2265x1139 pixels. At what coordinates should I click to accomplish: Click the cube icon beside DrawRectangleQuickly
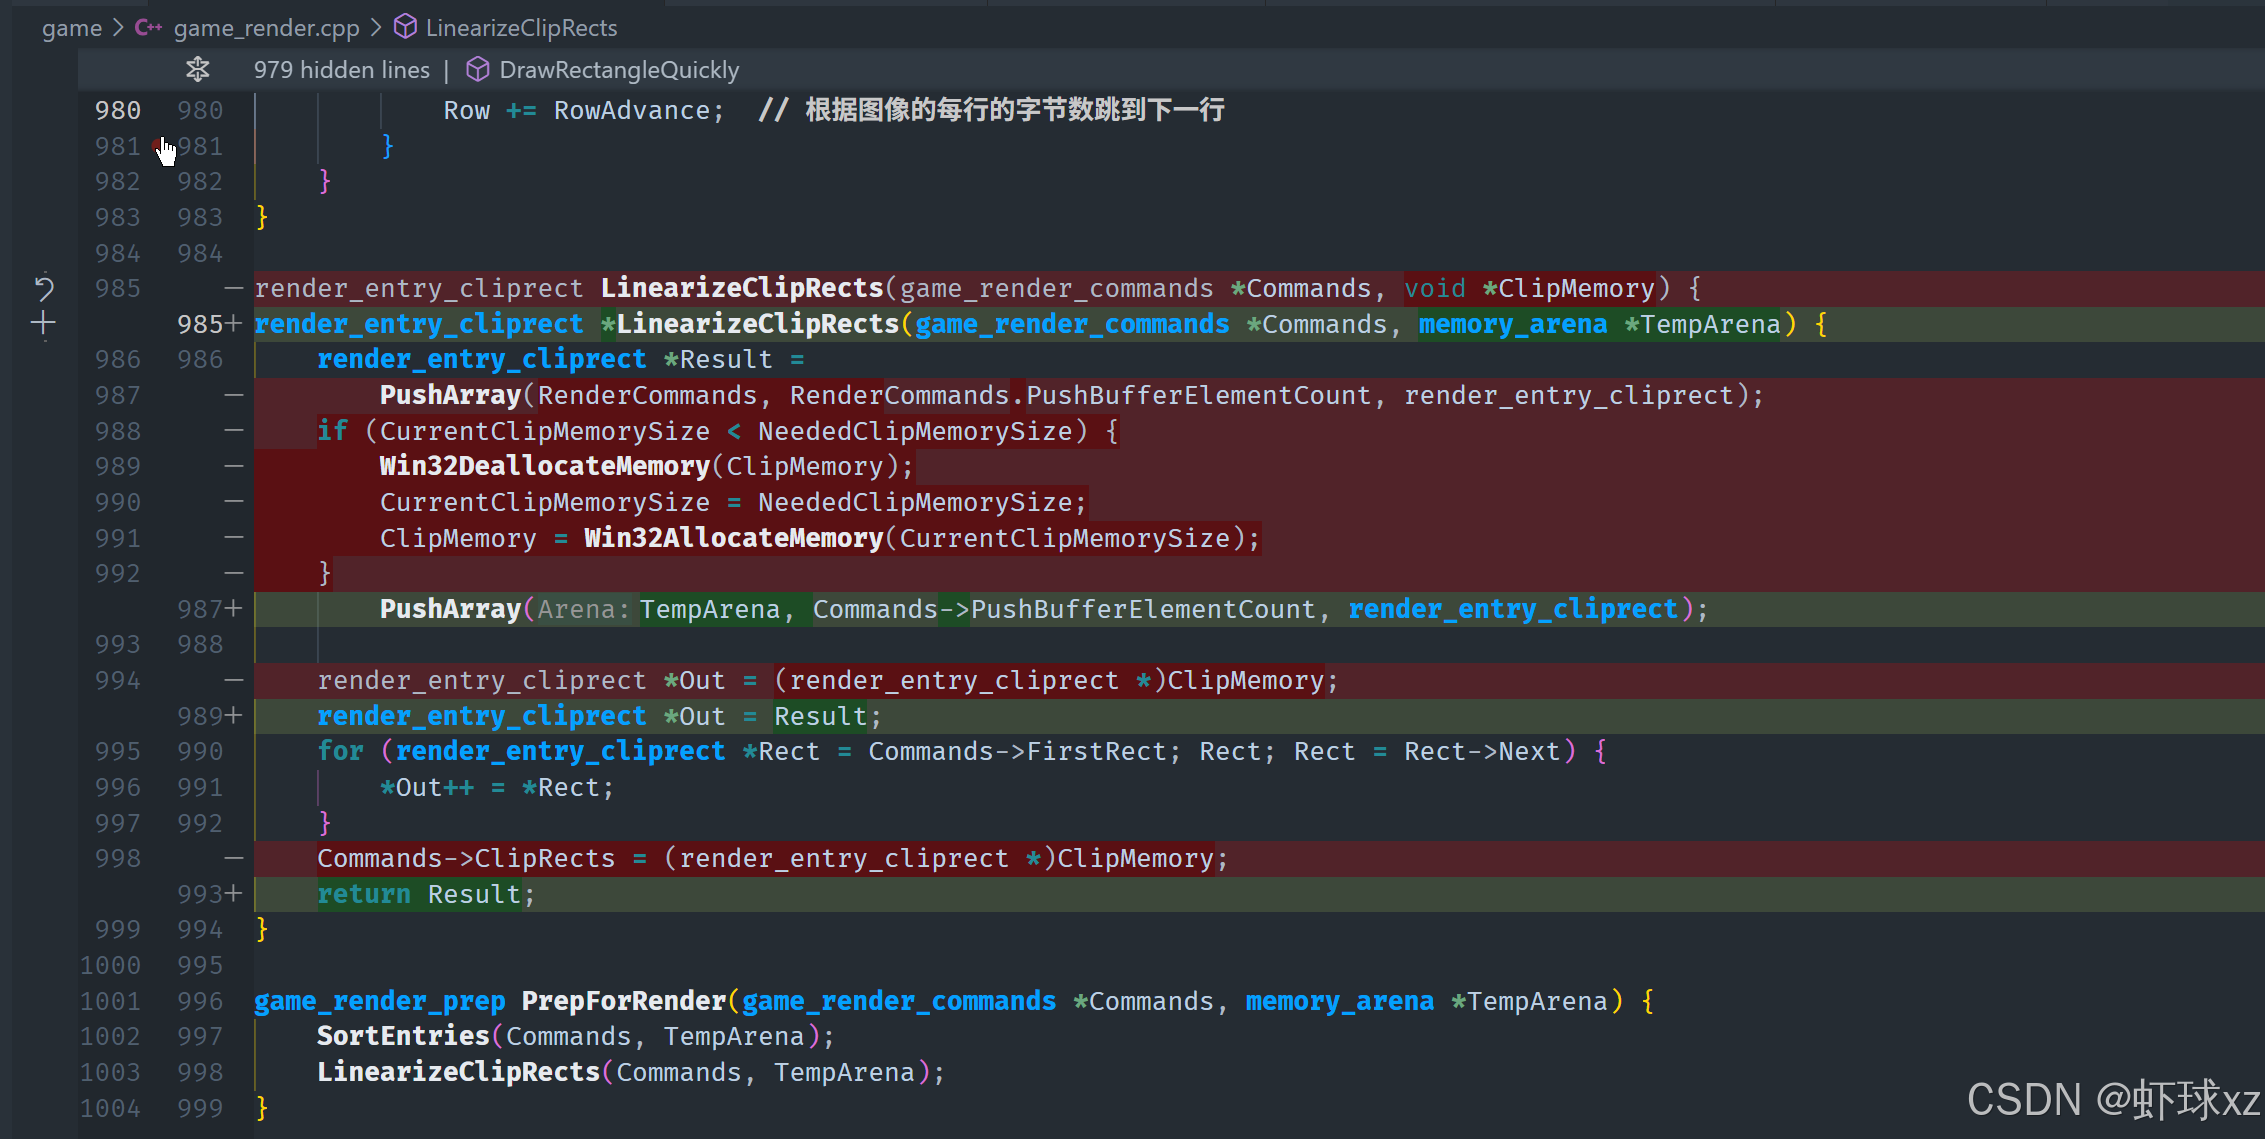click(478, 69)
